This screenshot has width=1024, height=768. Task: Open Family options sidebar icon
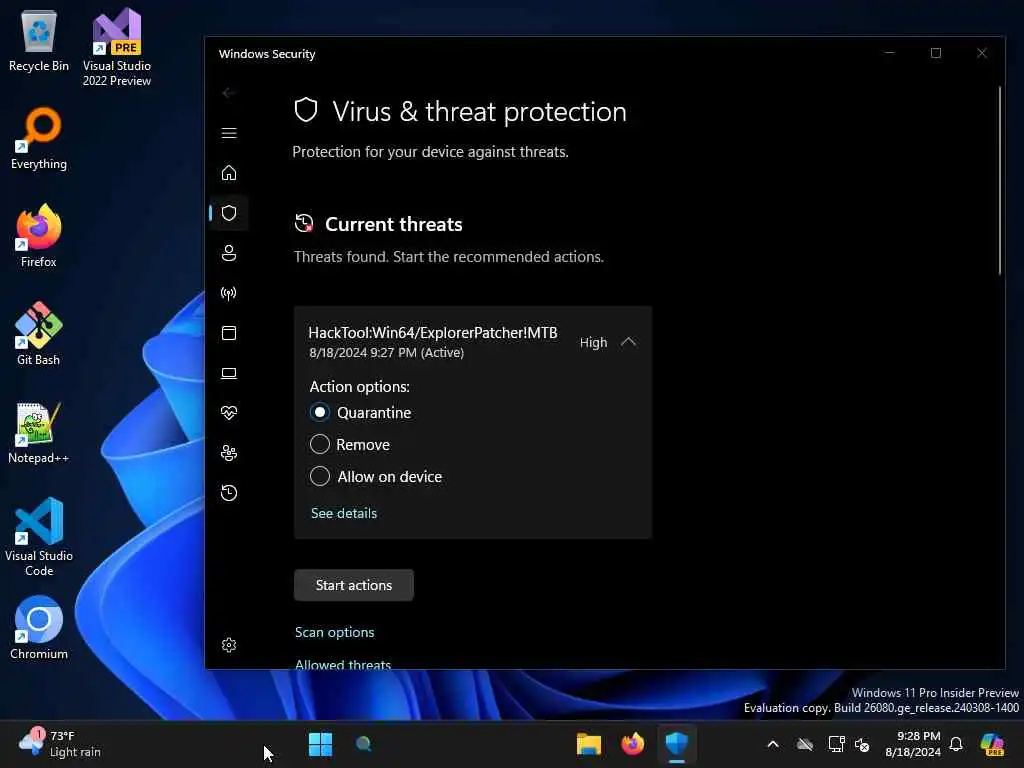tap(229, 453)
